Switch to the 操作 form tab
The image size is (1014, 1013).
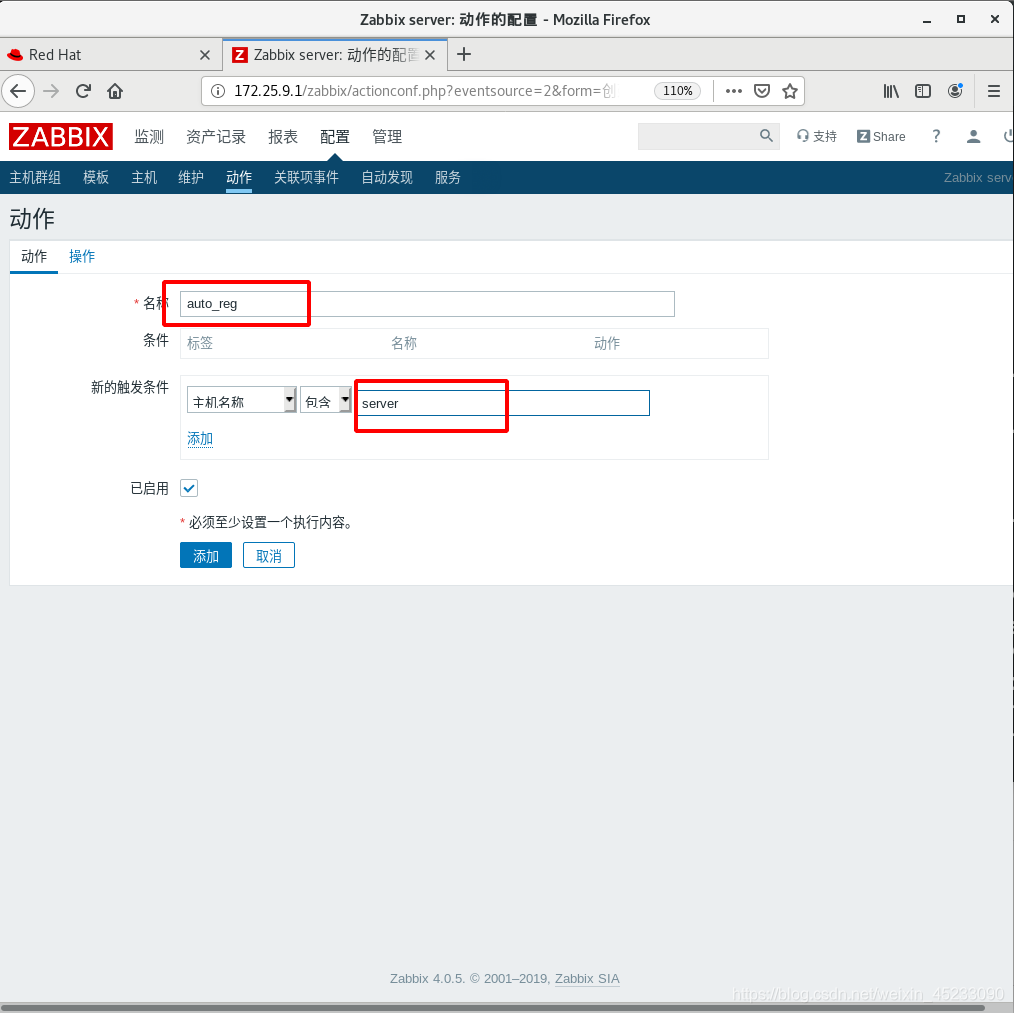82,256
